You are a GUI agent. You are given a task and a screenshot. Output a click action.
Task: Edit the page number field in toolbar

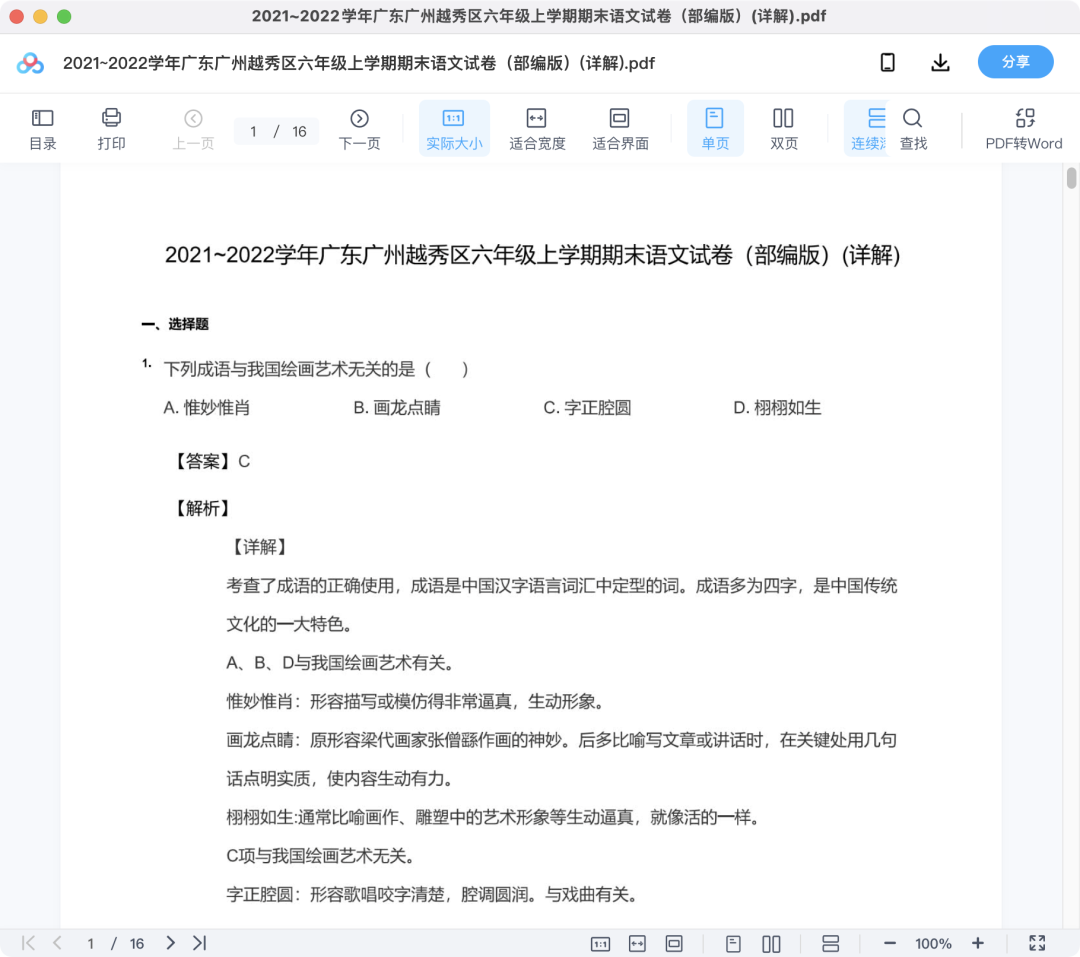coord(254,132)
